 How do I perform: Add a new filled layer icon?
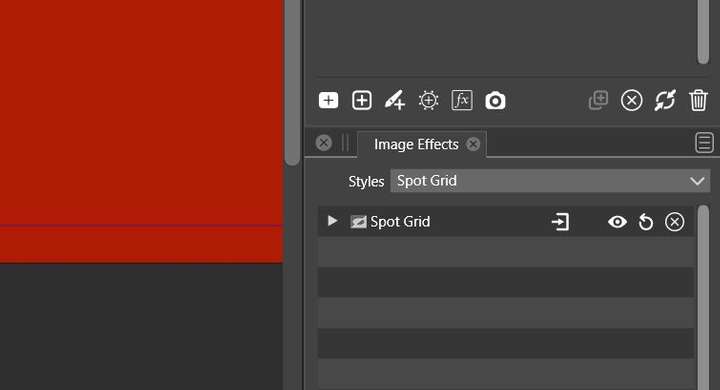(x=328, y=101)
